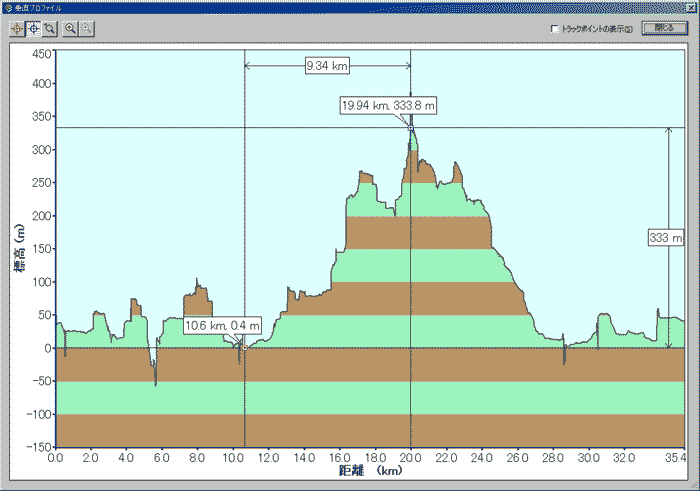This screenshot has width=700, height=491.
Task: Click the 標高 (m) vertical axis title
Action: [x=19, y=249]
